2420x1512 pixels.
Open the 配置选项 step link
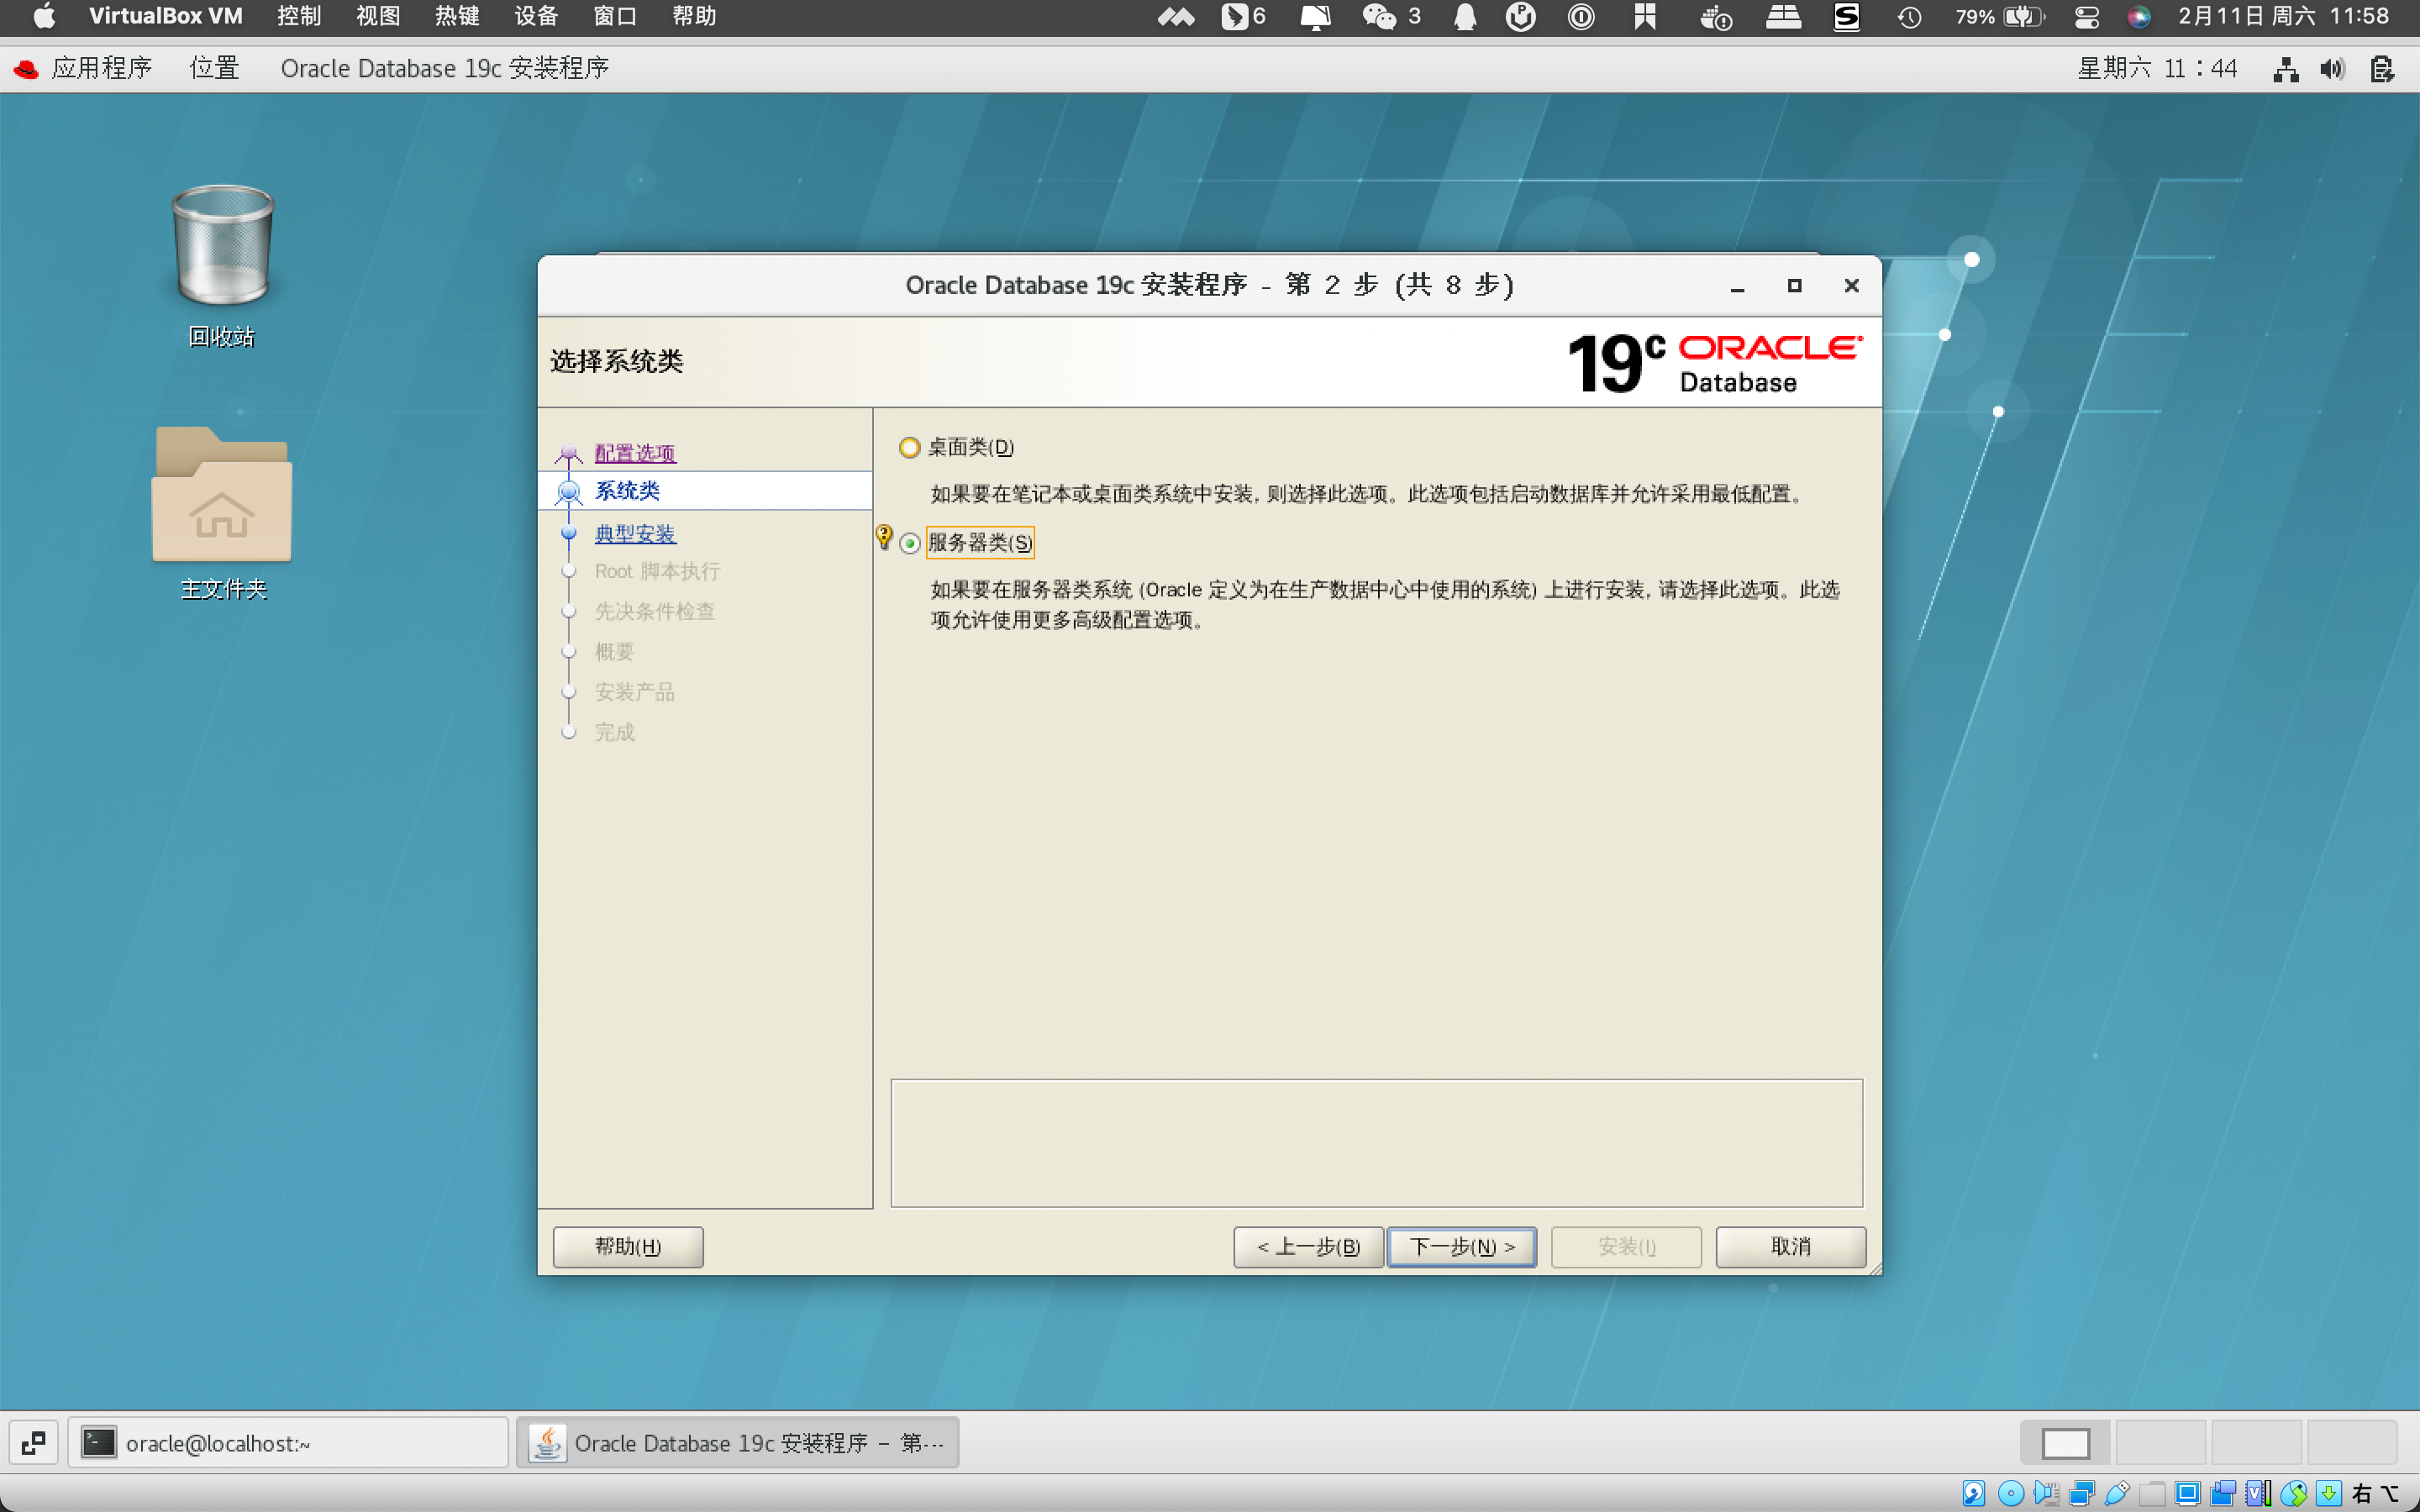click(x=635, y=453)
